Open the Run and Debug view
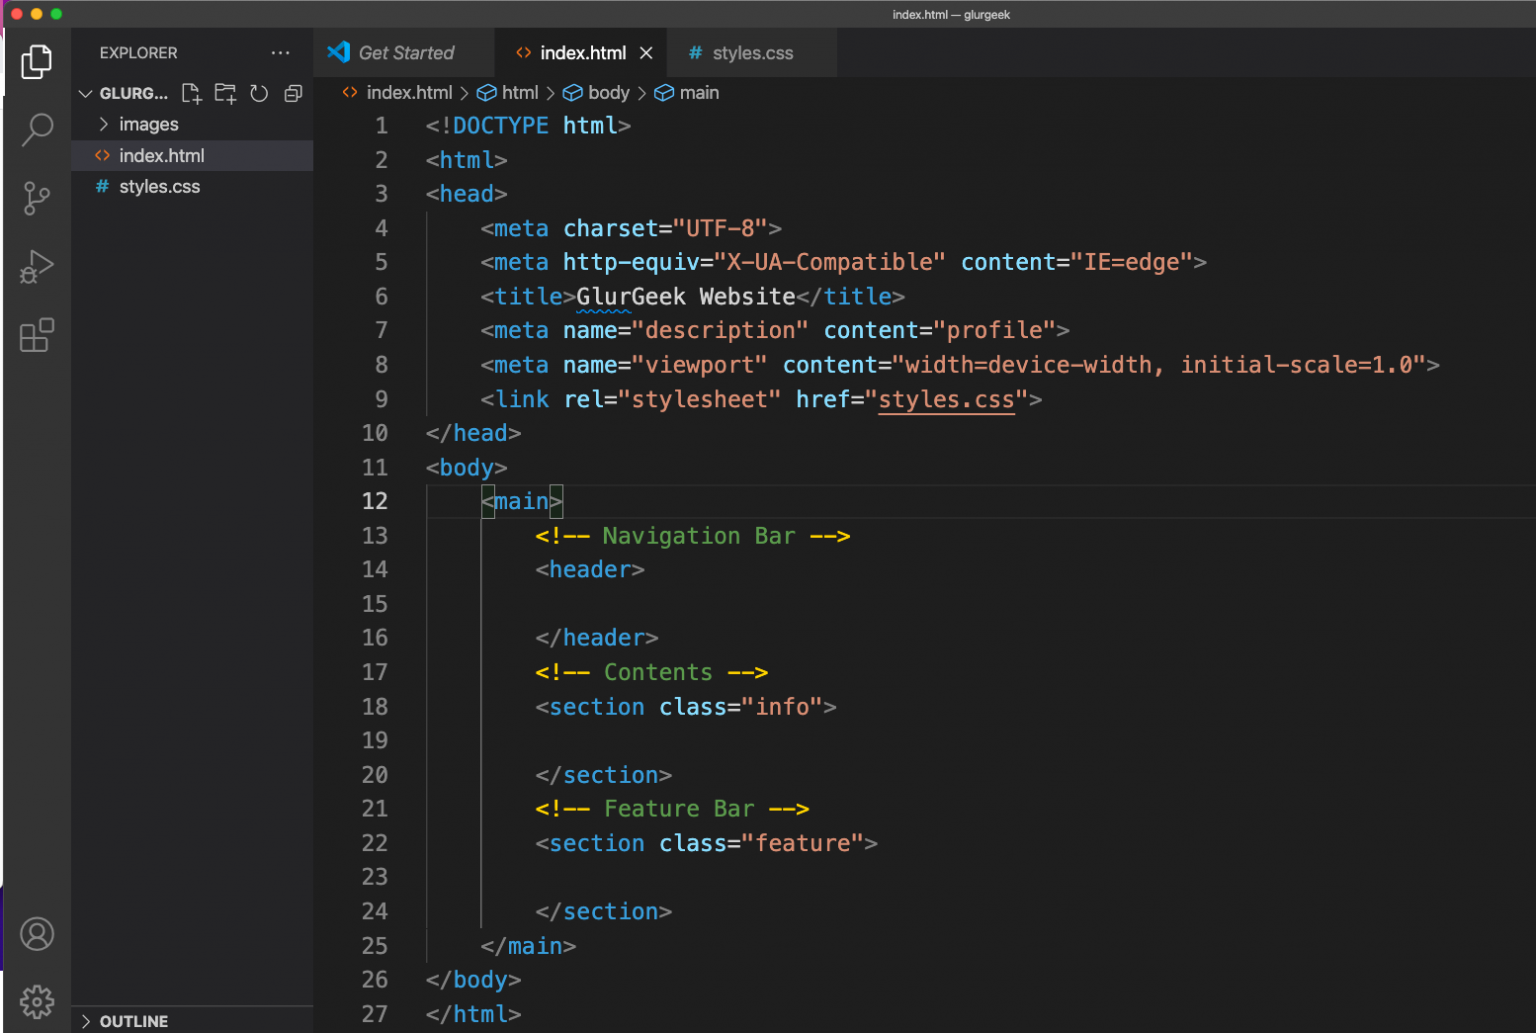 click(x=37, y=267)
